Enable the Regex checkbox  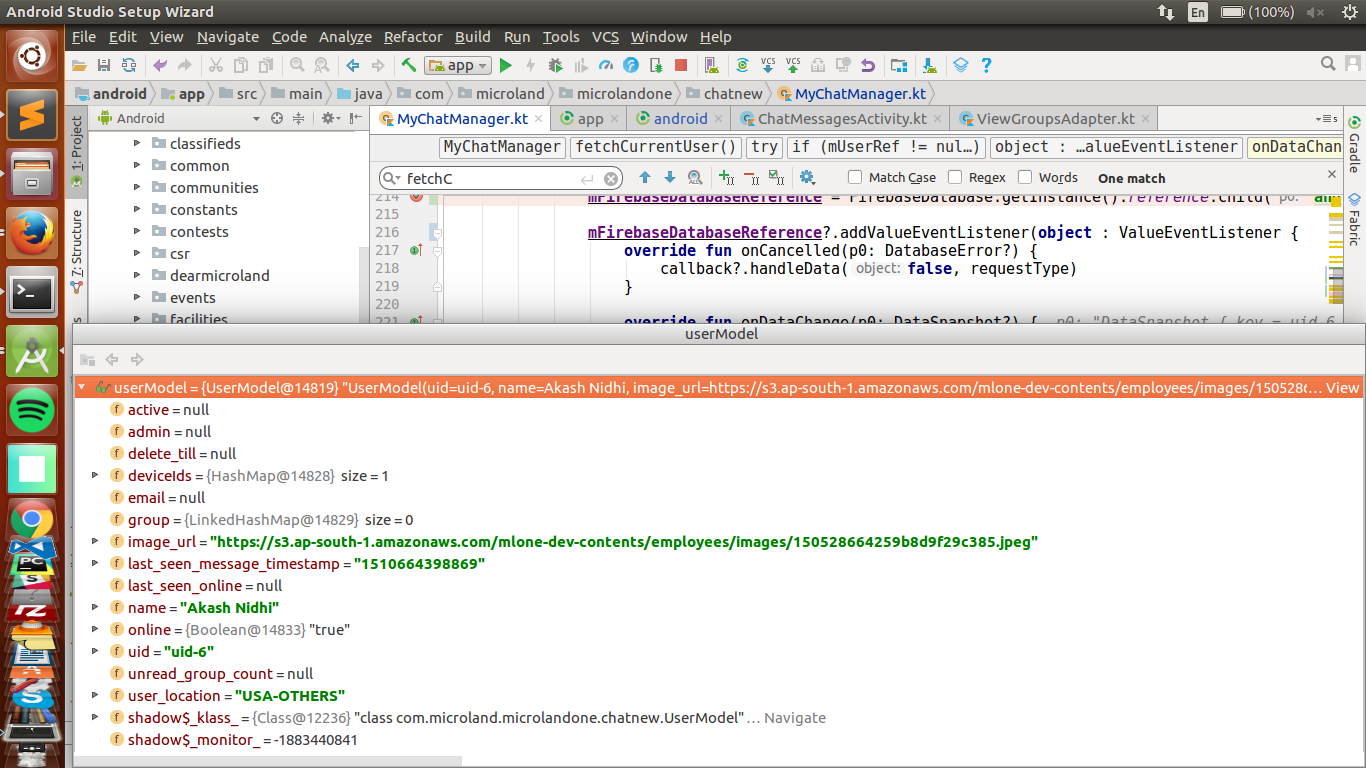tap(955, 177)
